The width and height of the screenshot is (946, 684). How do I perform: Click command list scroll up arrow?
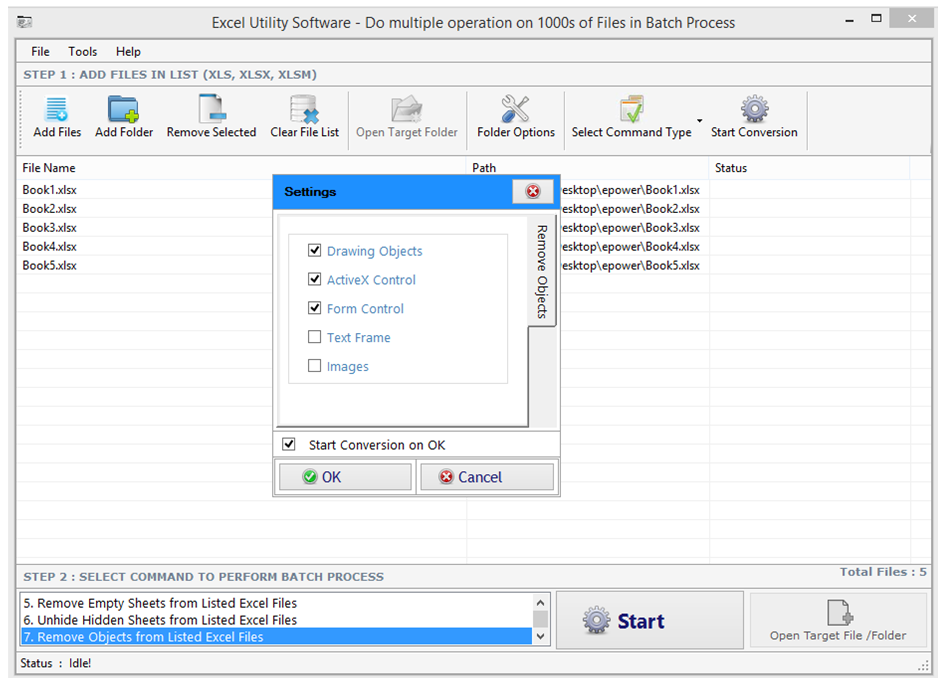point(541,603)
